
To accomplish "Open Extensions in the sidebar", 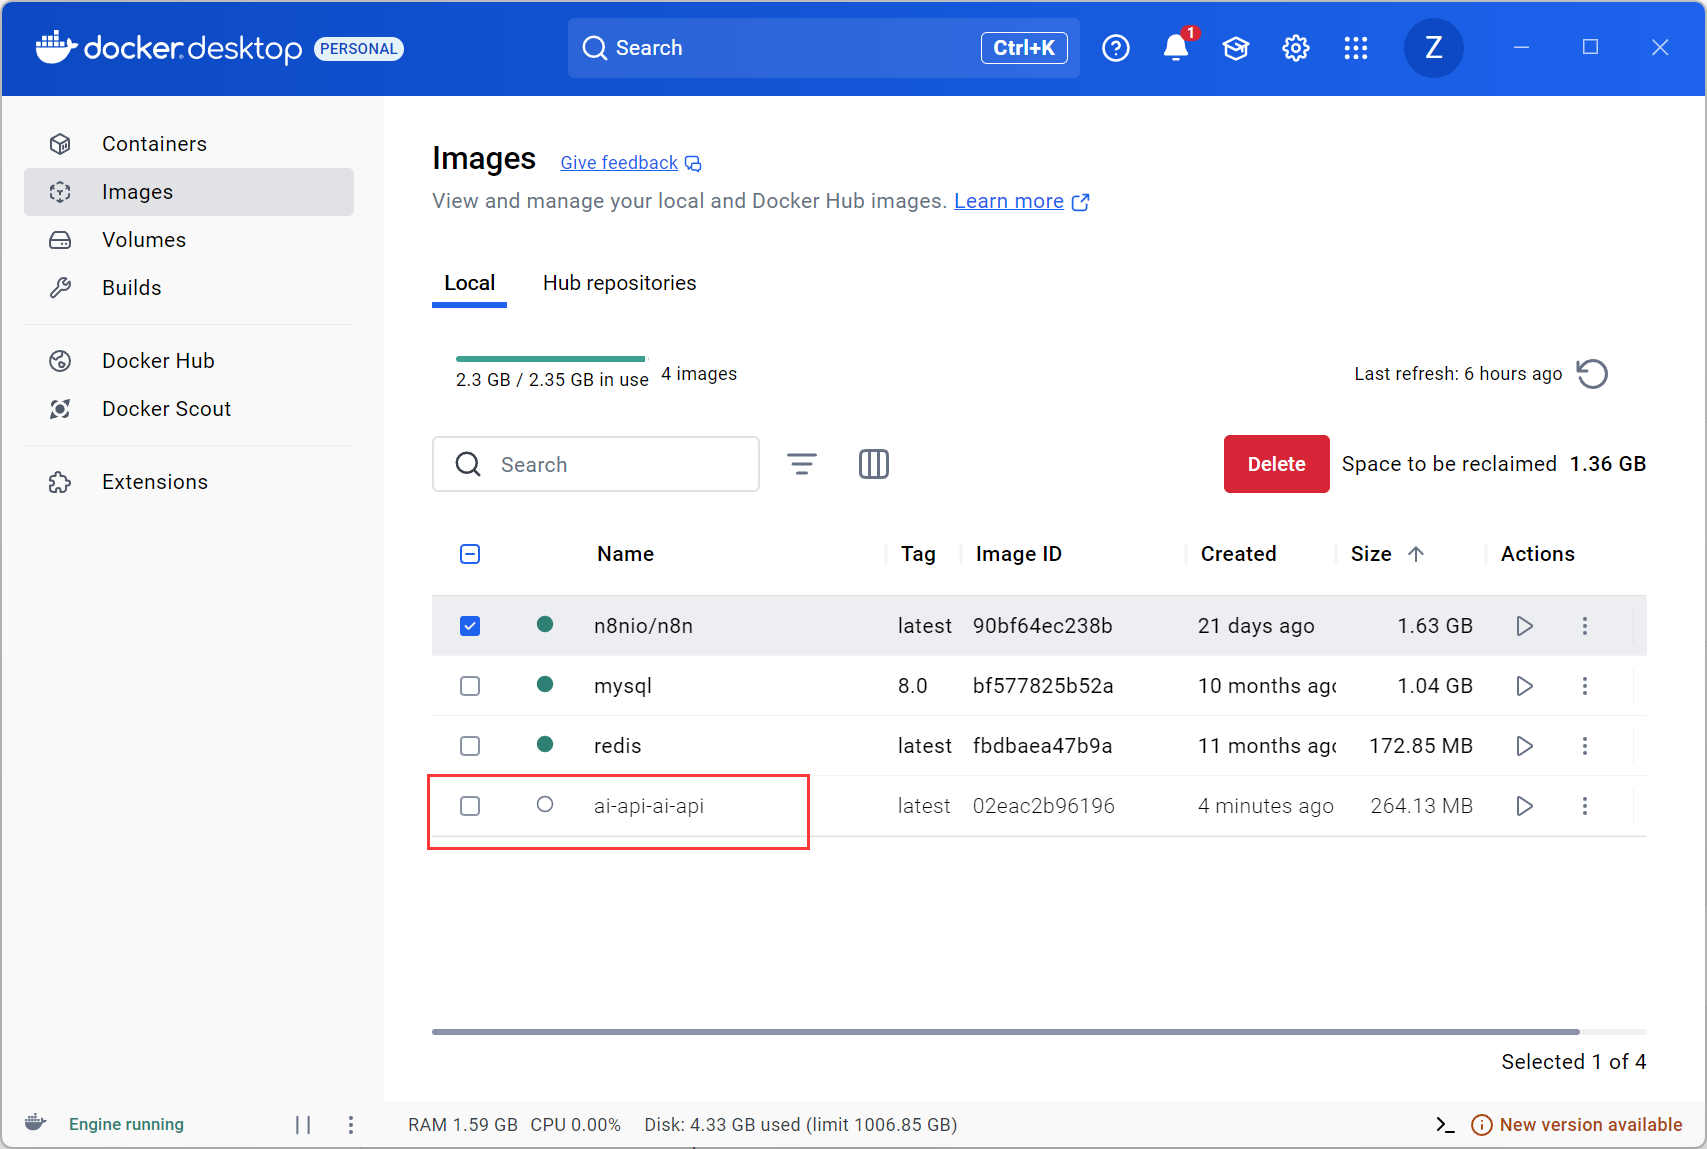I will [189, 482].
